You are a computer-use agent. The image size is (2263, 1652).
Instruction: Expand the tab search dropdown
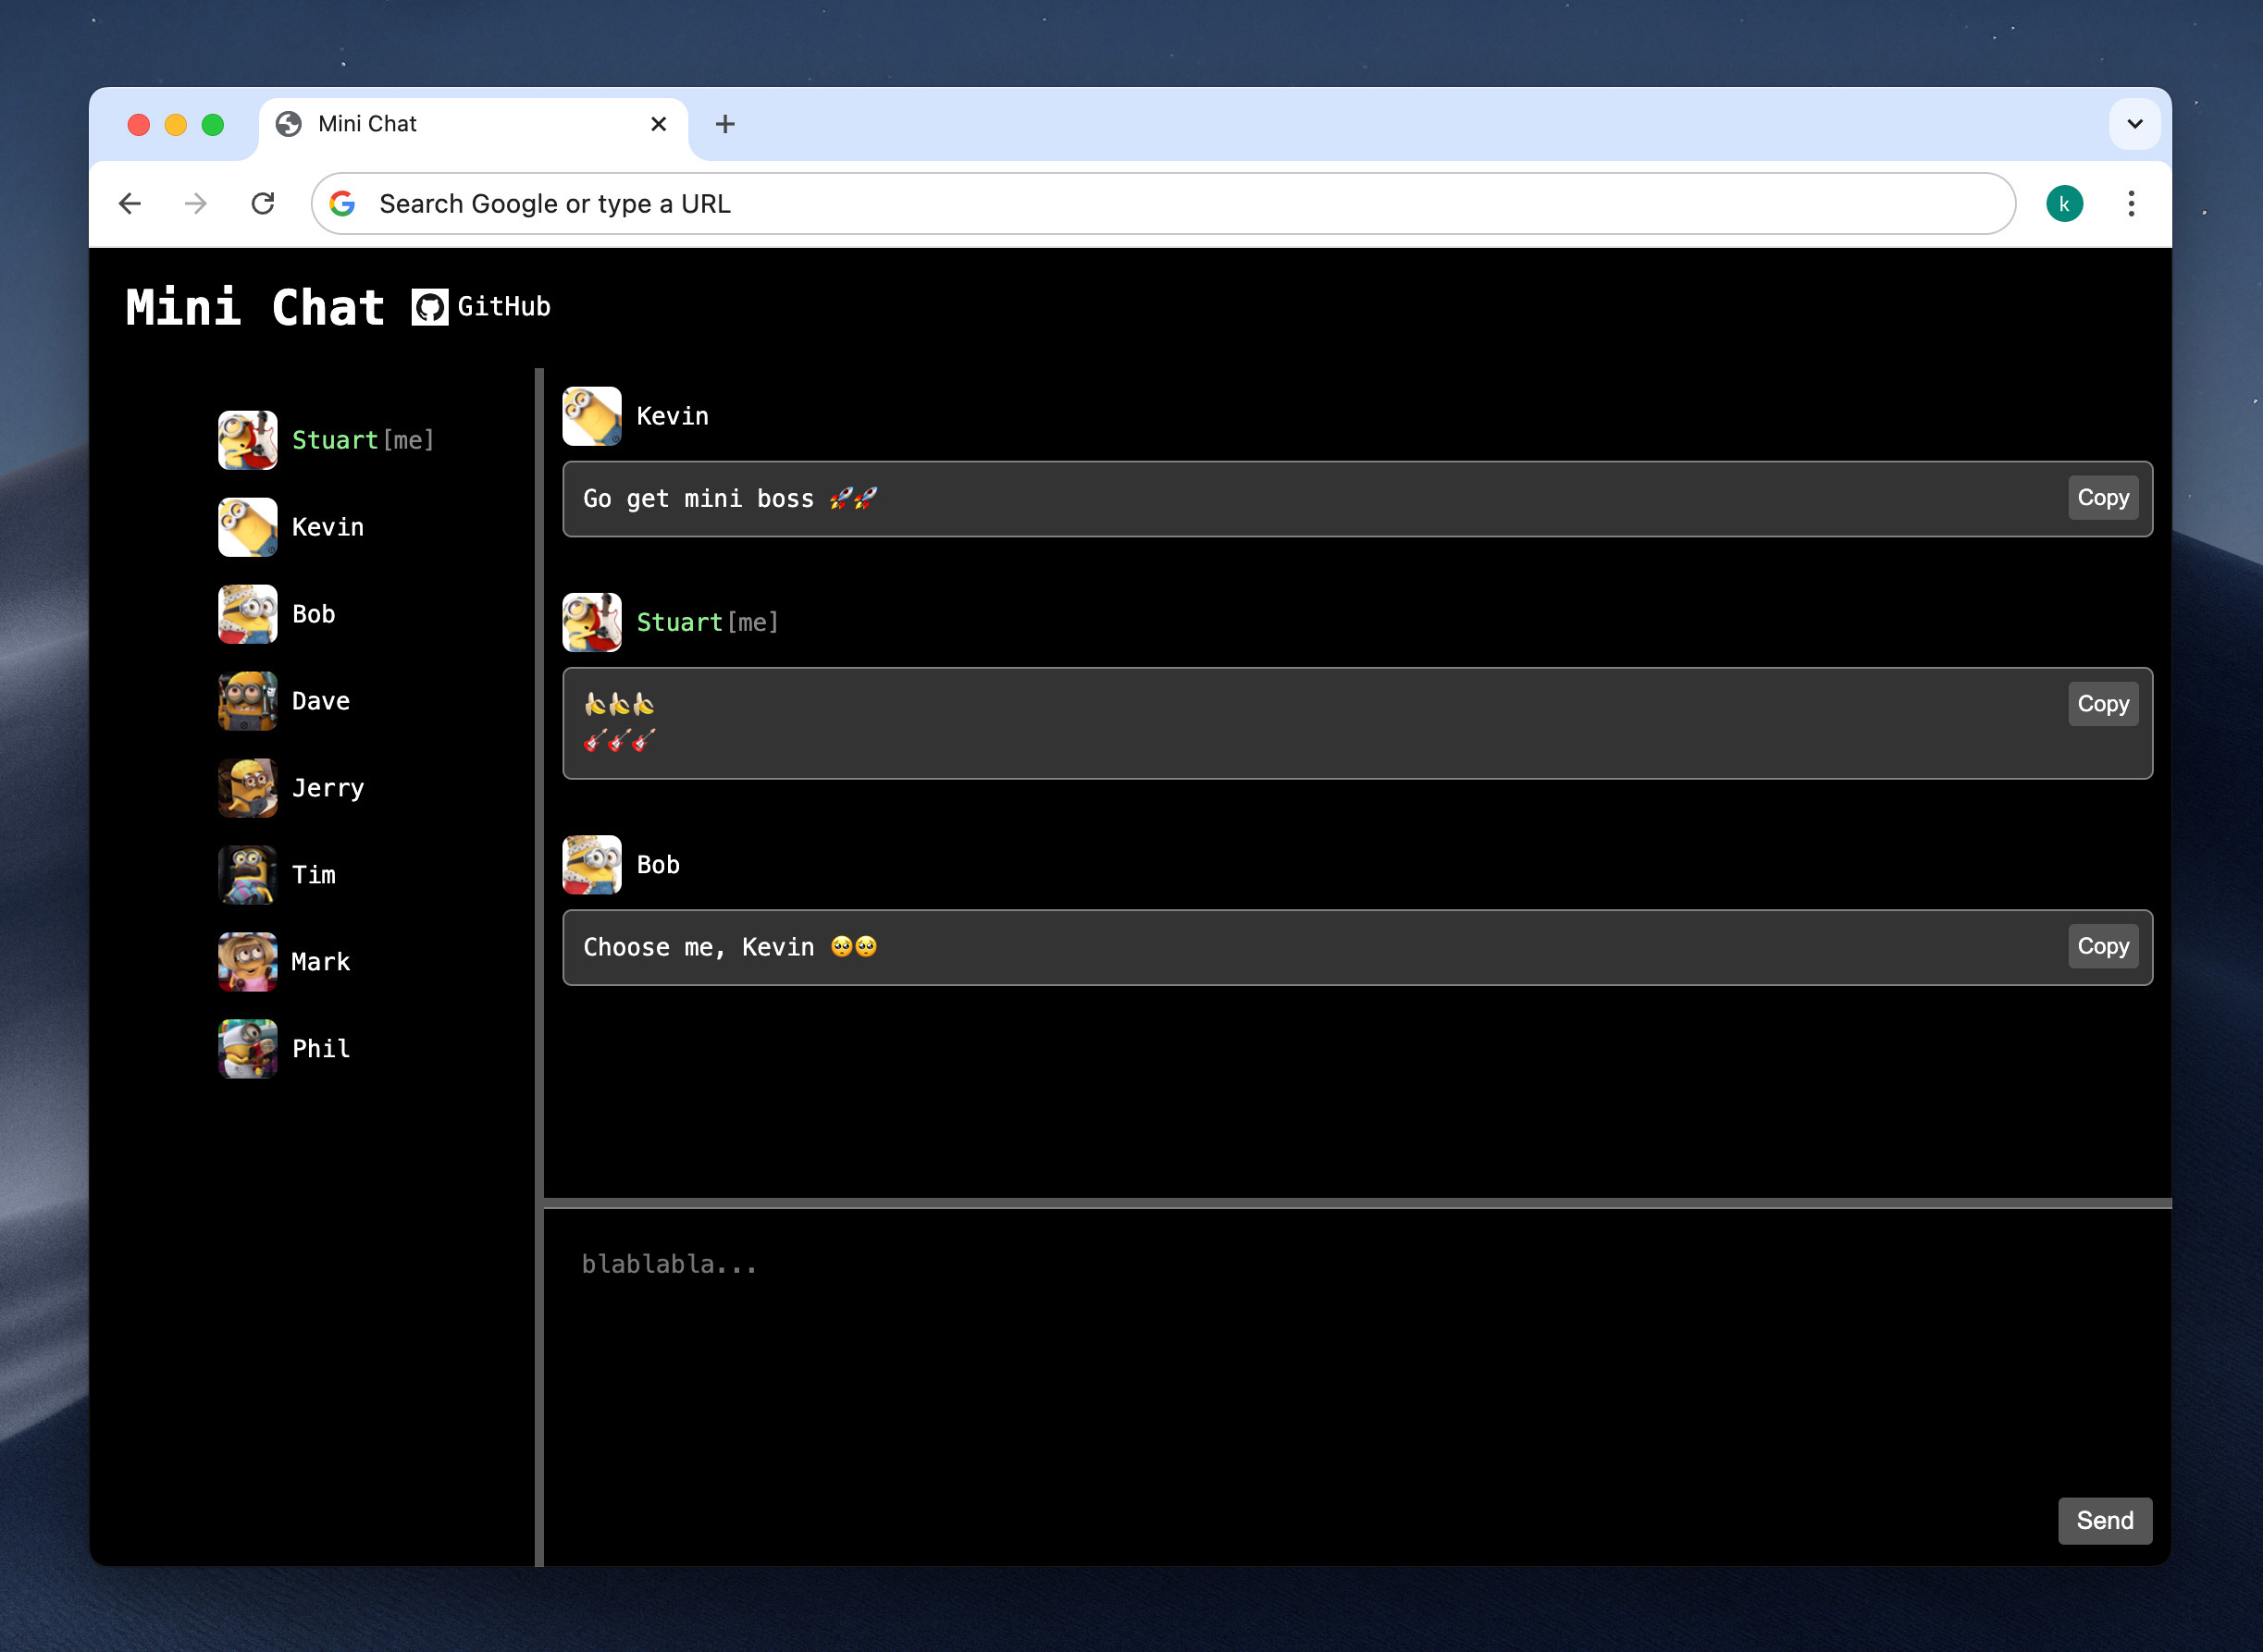pos(2135,124)
